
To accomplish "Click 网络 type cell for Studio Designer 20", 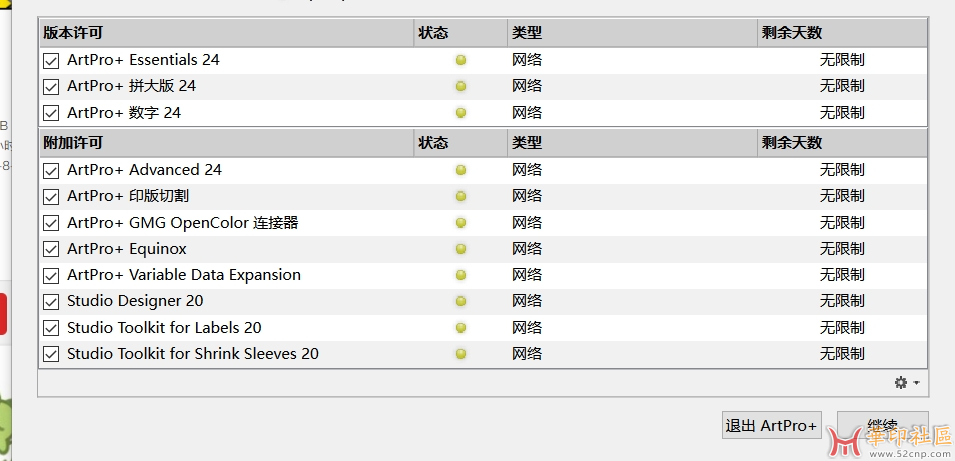I will tap(527, 301).
